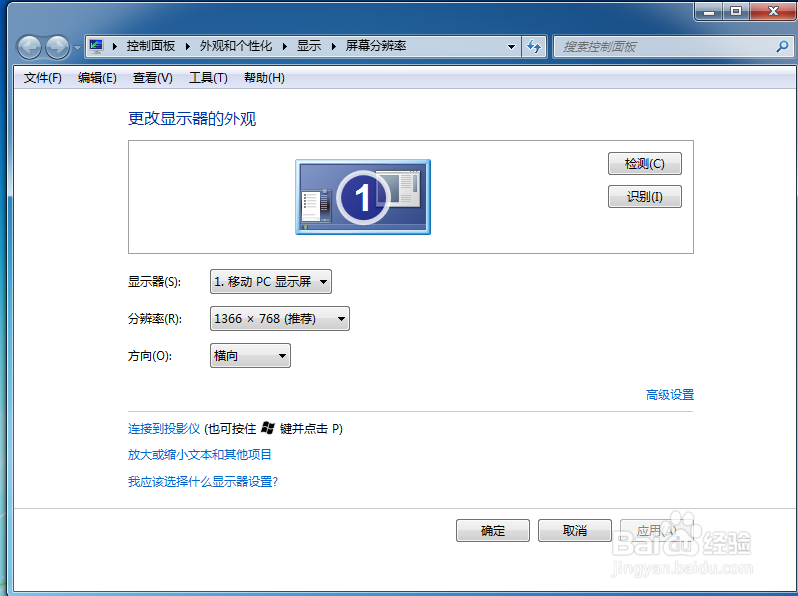Open recent pages arrow beside navigation buttons
798x596 pixels.
77,48
